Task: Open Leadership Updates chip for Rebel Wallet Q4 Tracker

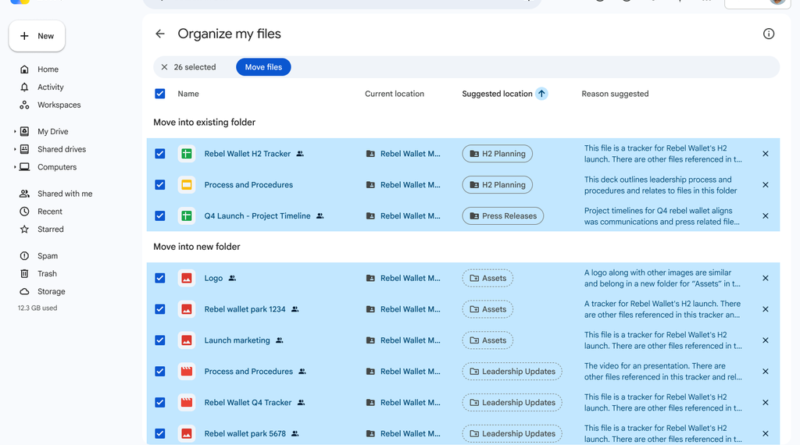Action: [x=512, y=403]
